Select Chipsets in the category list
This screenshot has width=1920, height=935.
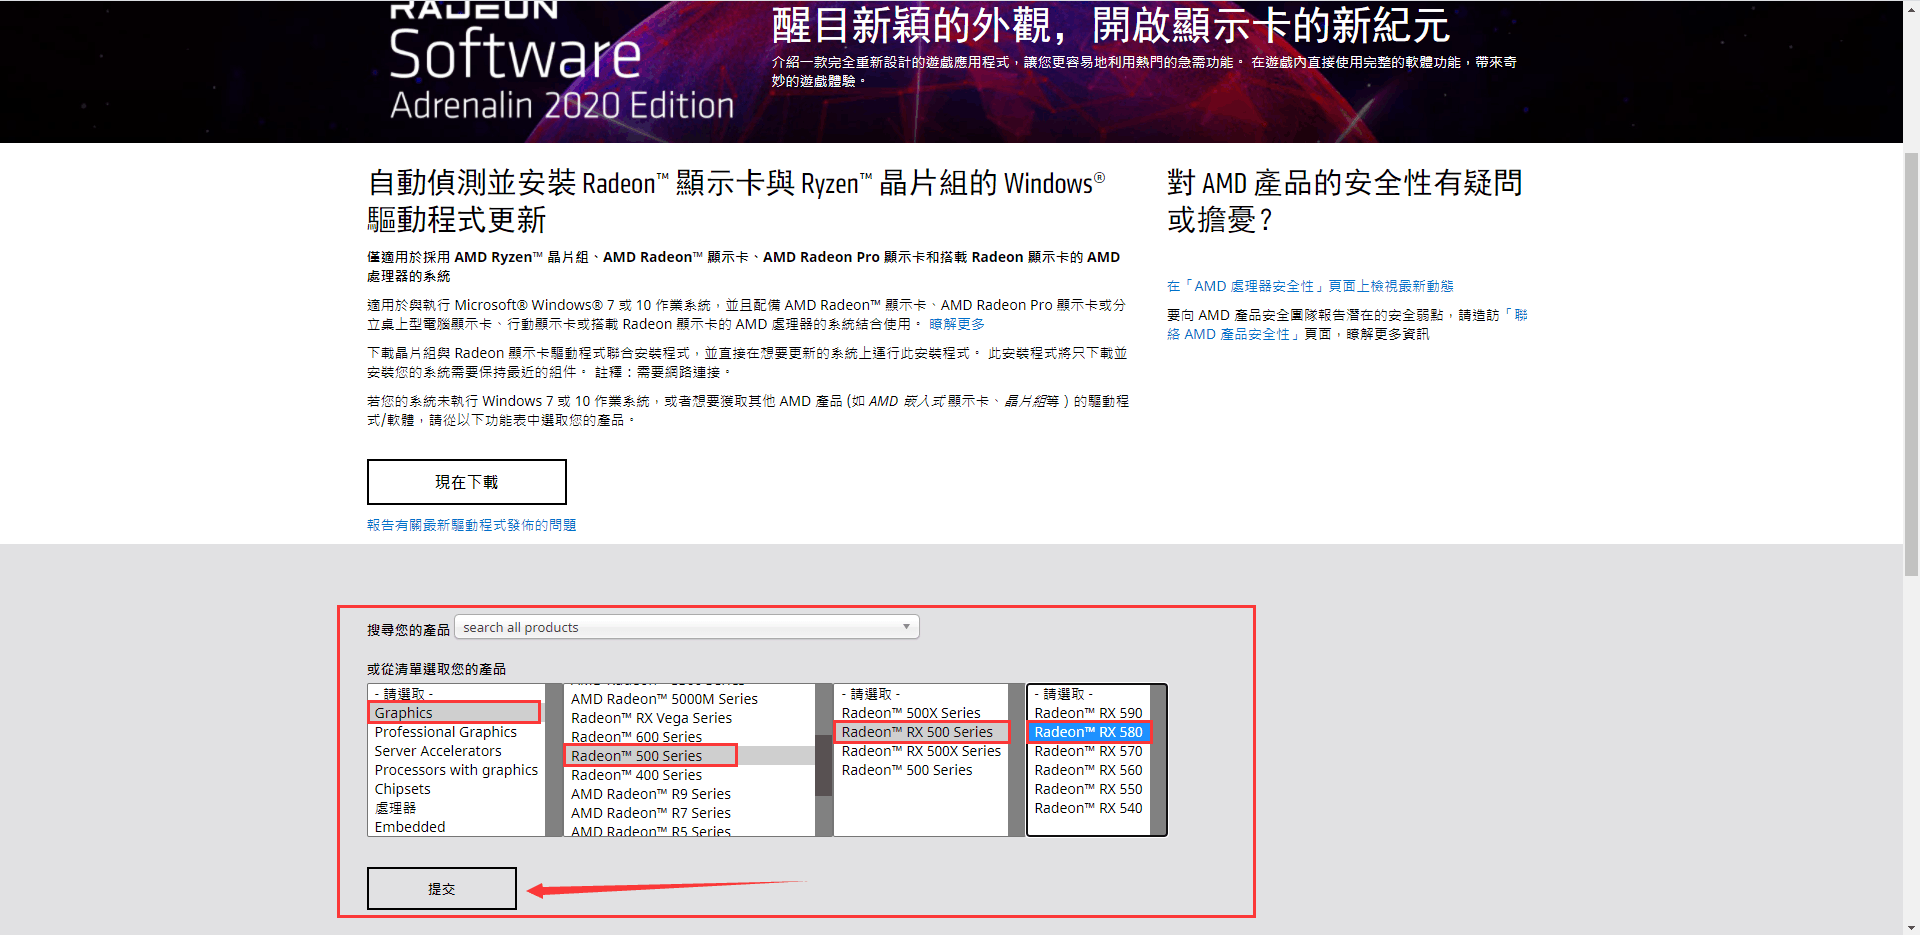click(x=456, y=789)
